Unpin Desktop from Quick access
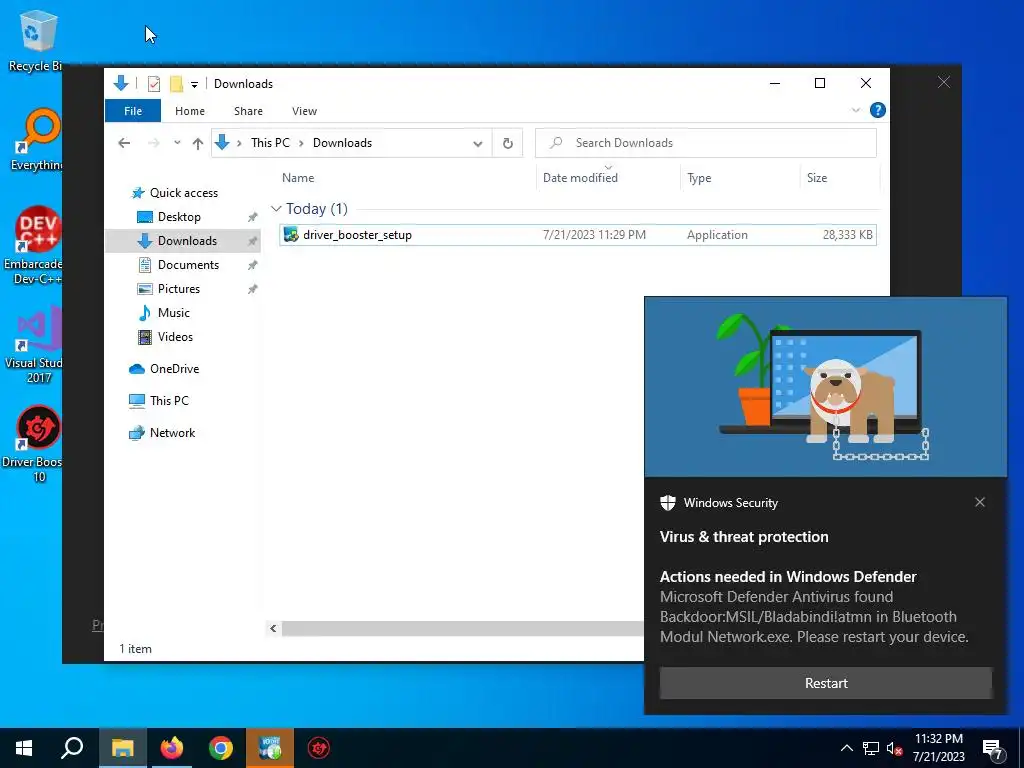This screenshot has height=768, width=1024. 252,217
